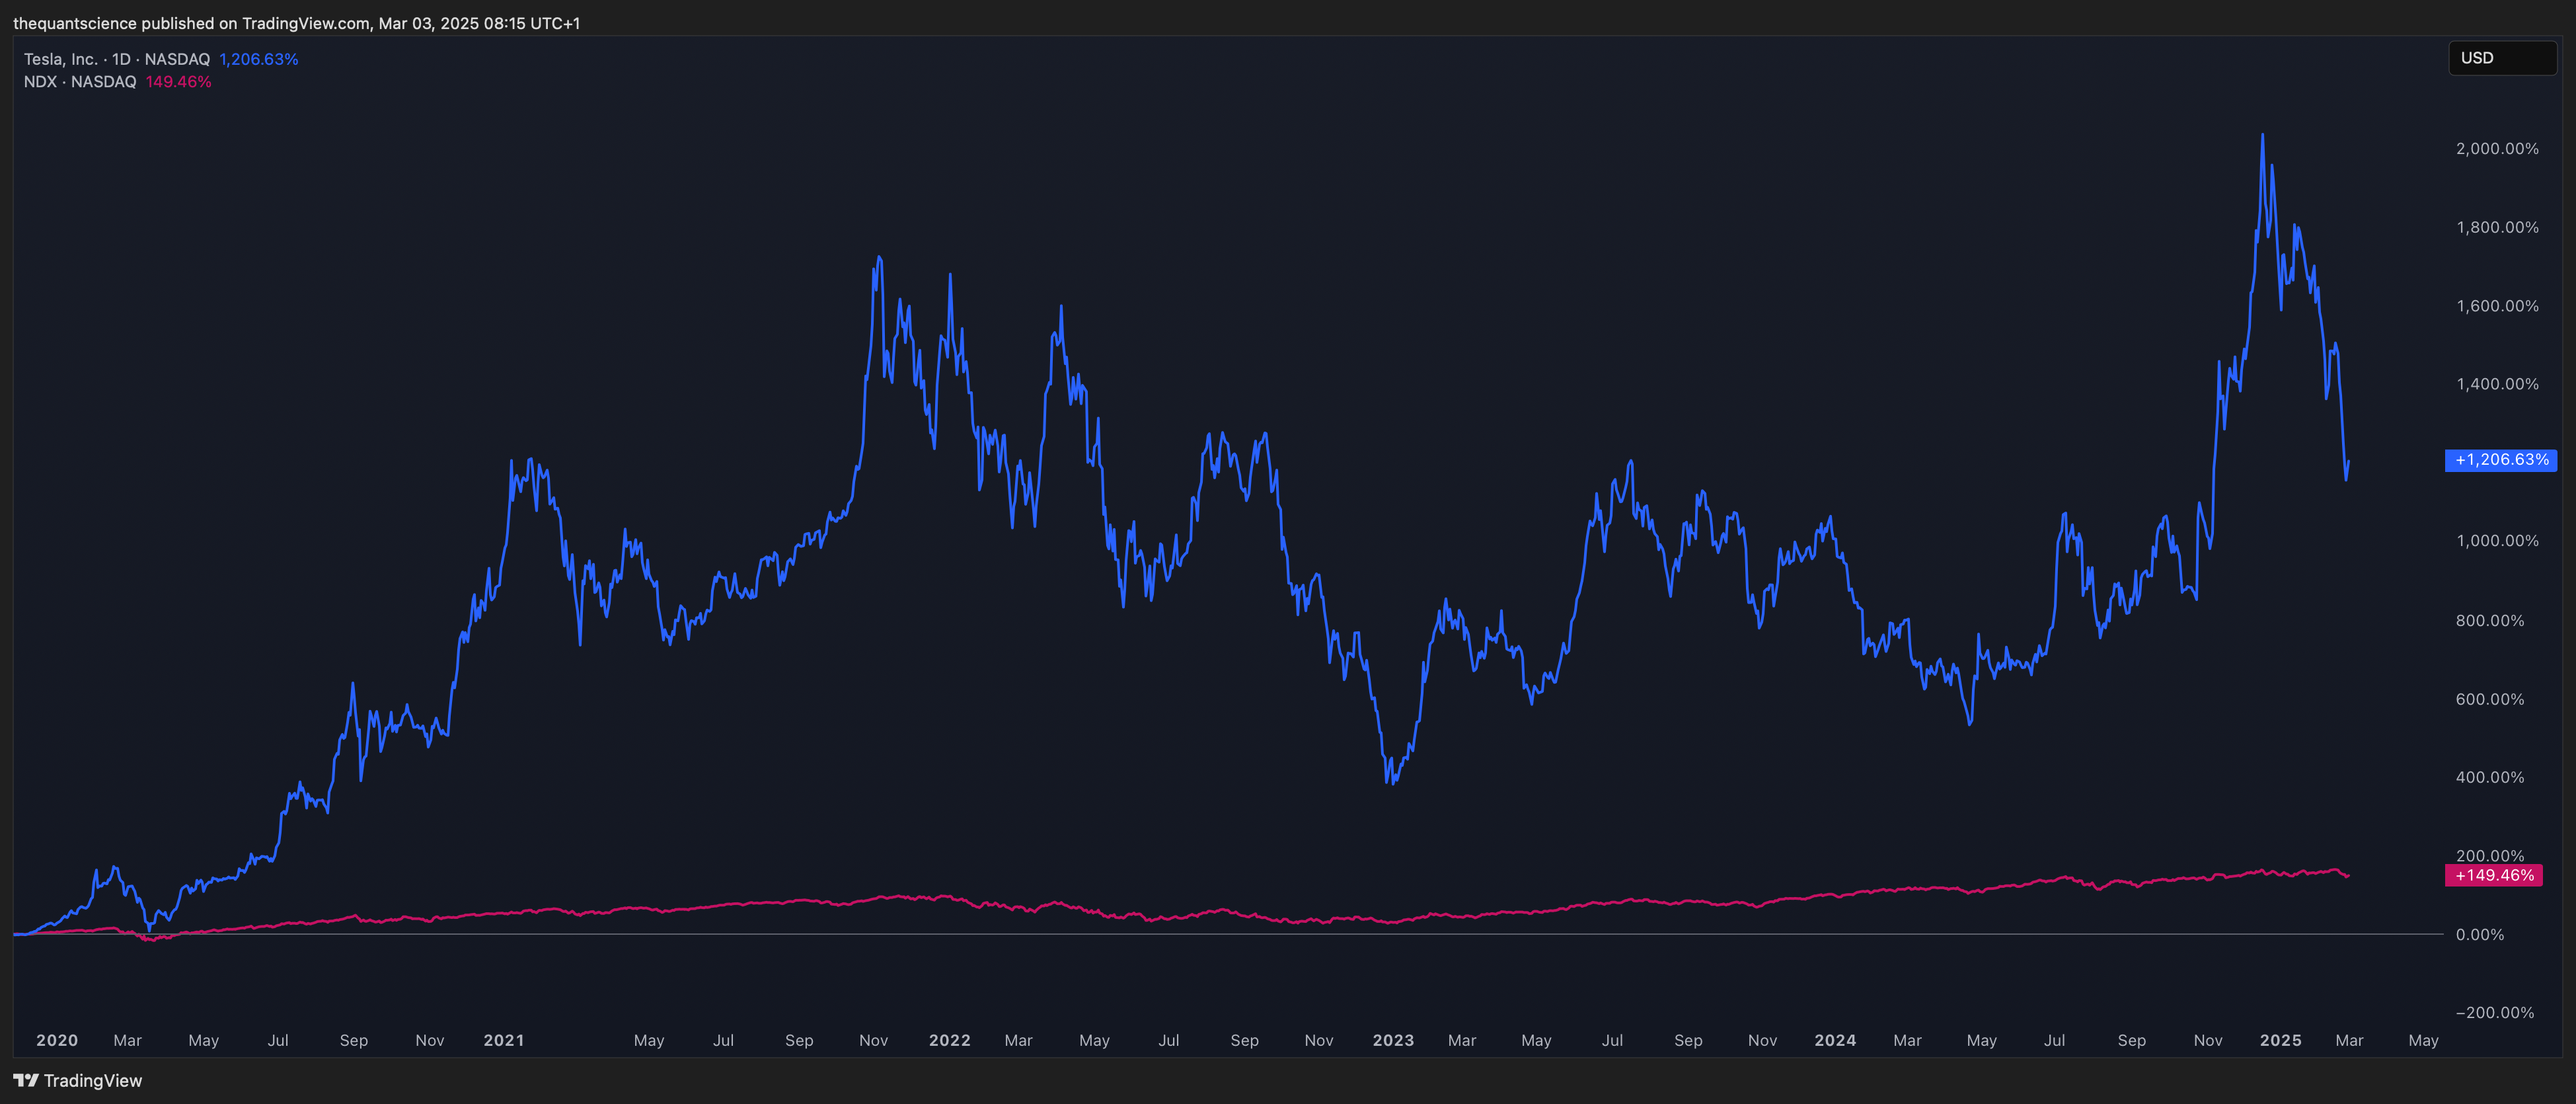Click the 400.00% axis label
Viewport: 2576px width, 1104px height.
pyautogui.click(x=2490, y=777)
